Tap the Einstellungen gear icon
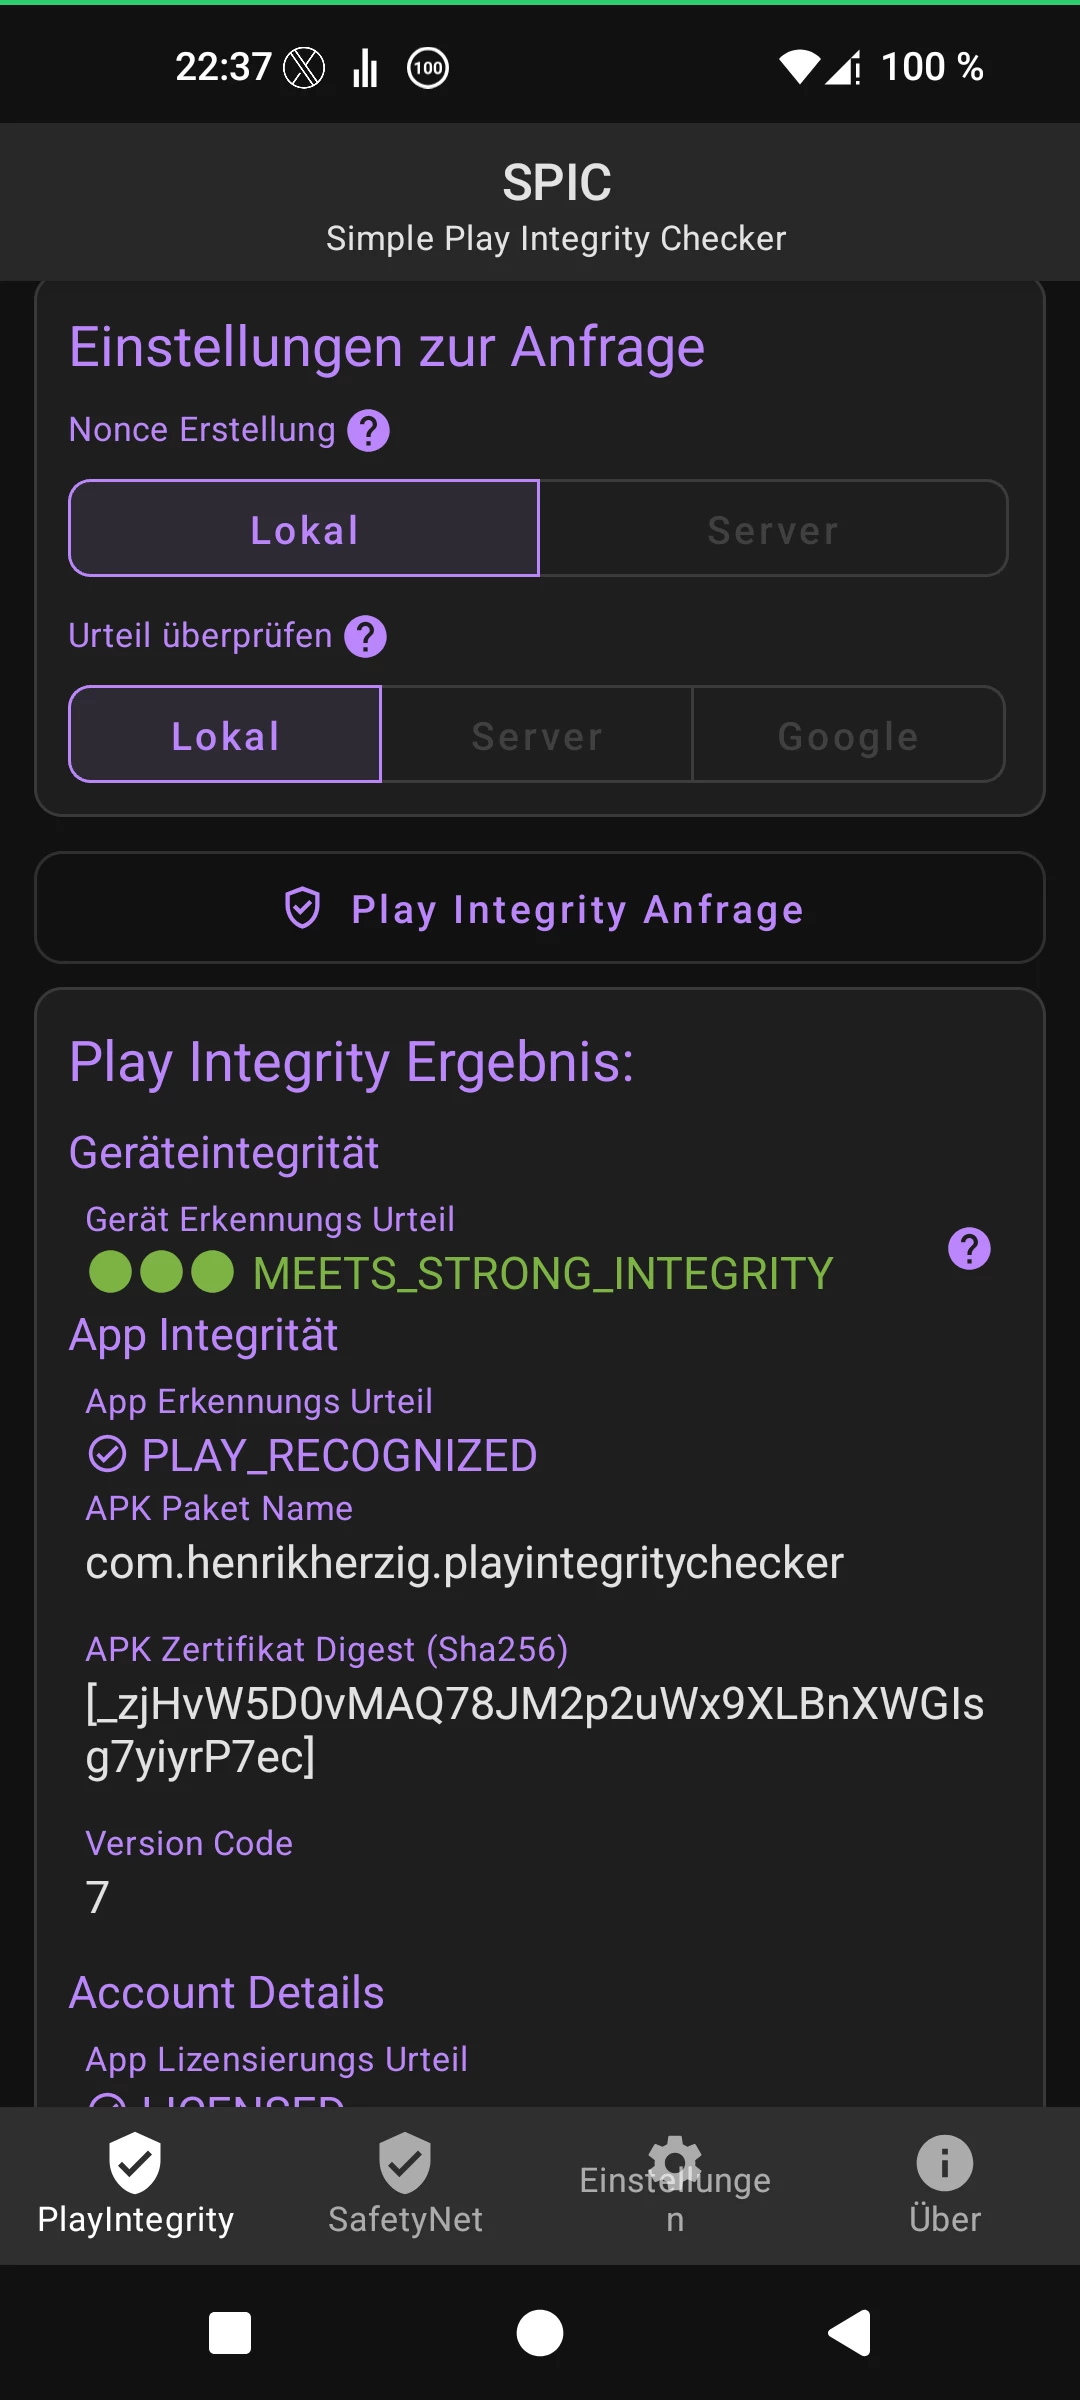1080x2400 pixels. coord(675,2160)
